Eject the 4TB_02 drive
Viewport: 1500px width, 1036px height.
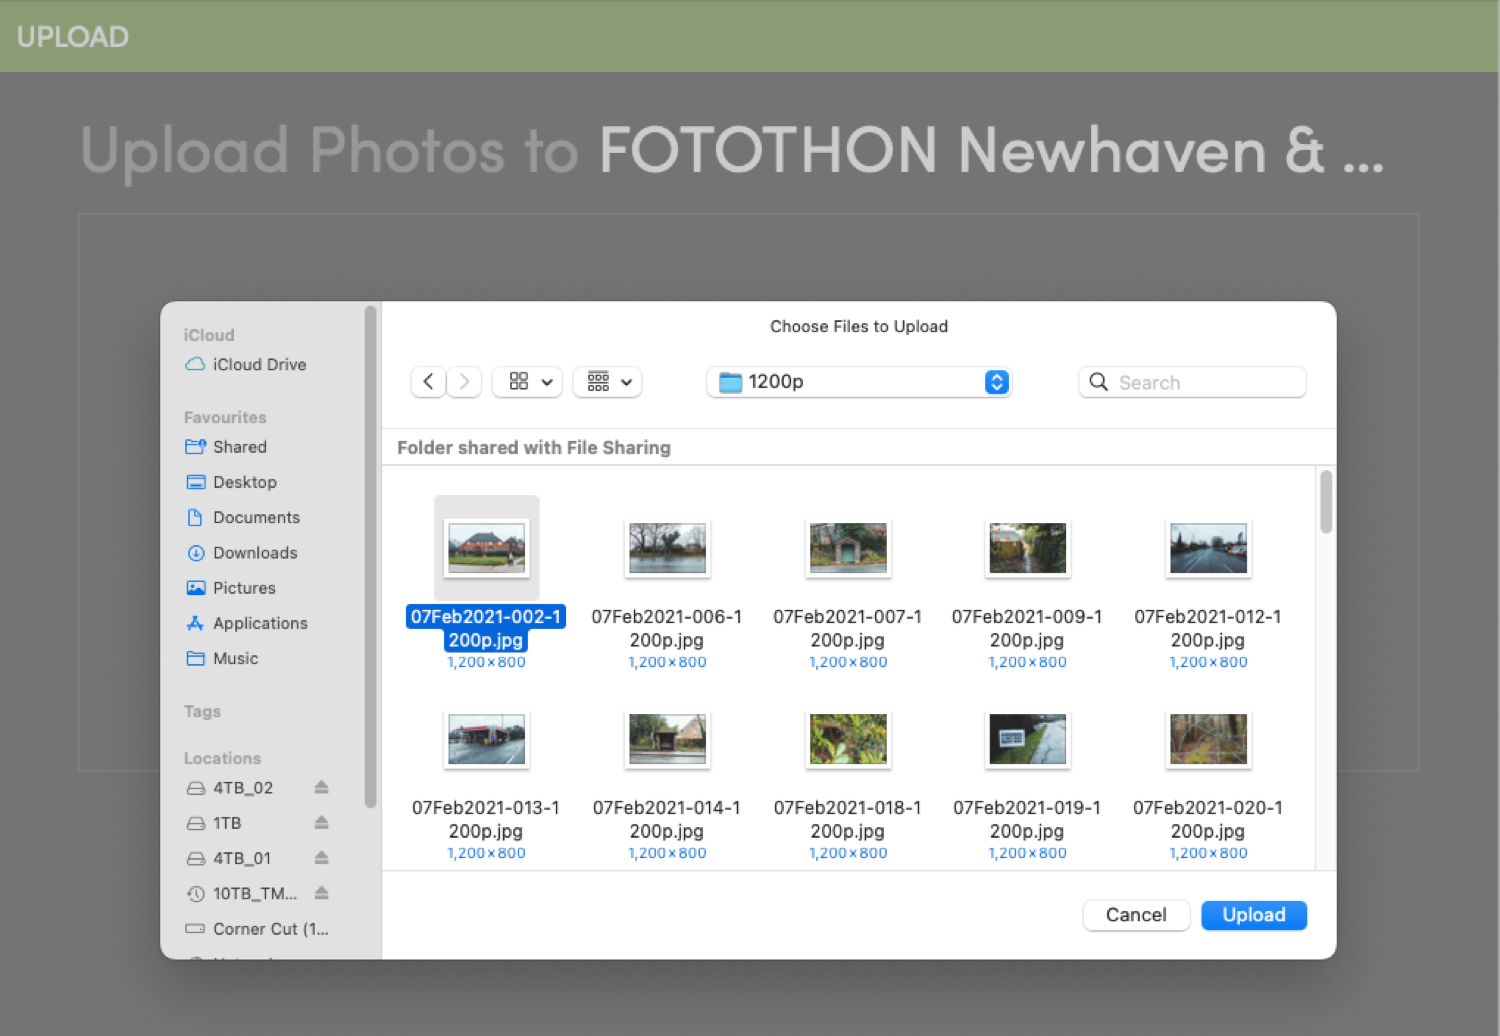coord(321,788)
